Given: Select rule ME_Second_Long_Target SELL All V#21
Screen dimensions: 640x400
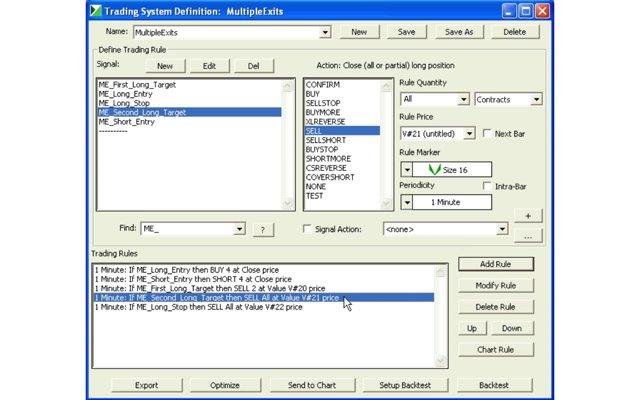Looking at the screenshot, I should [264, 298].
